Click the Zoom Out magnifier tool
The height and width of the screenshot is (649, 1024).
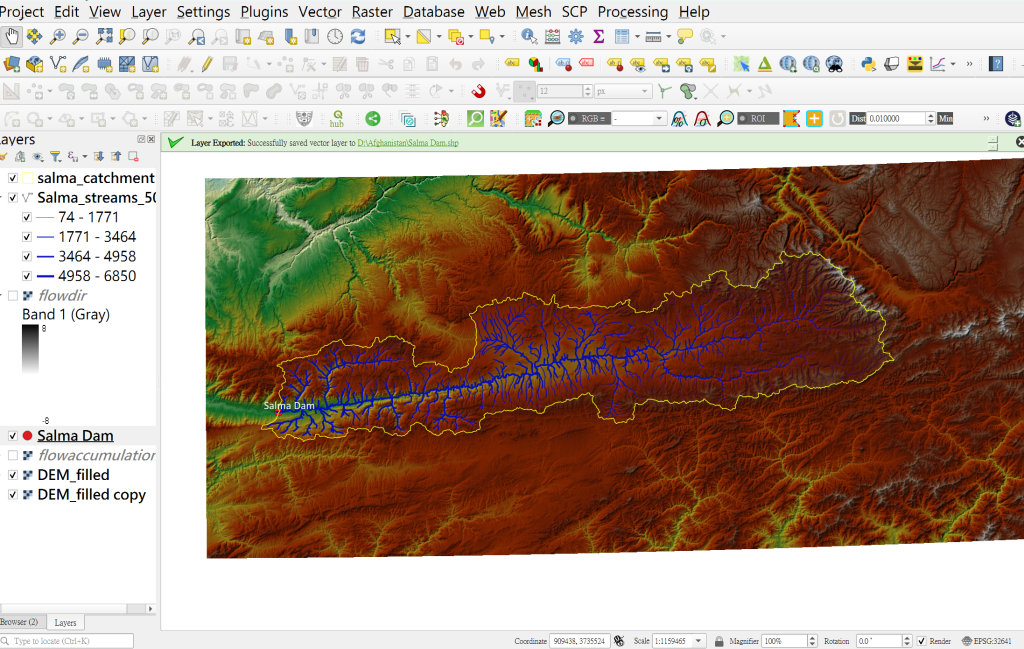[x=80, y=37]
